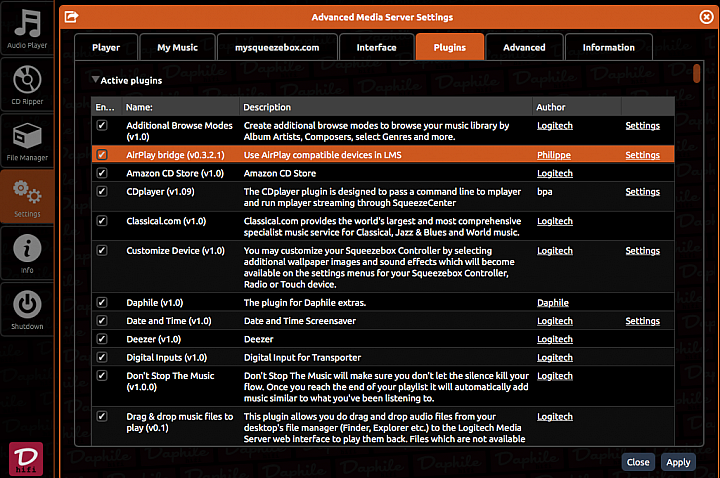Click the 'bpa' author text
The height and width of the screenshot is (478, 720).
pyautogui.click(x=545, y=192)
